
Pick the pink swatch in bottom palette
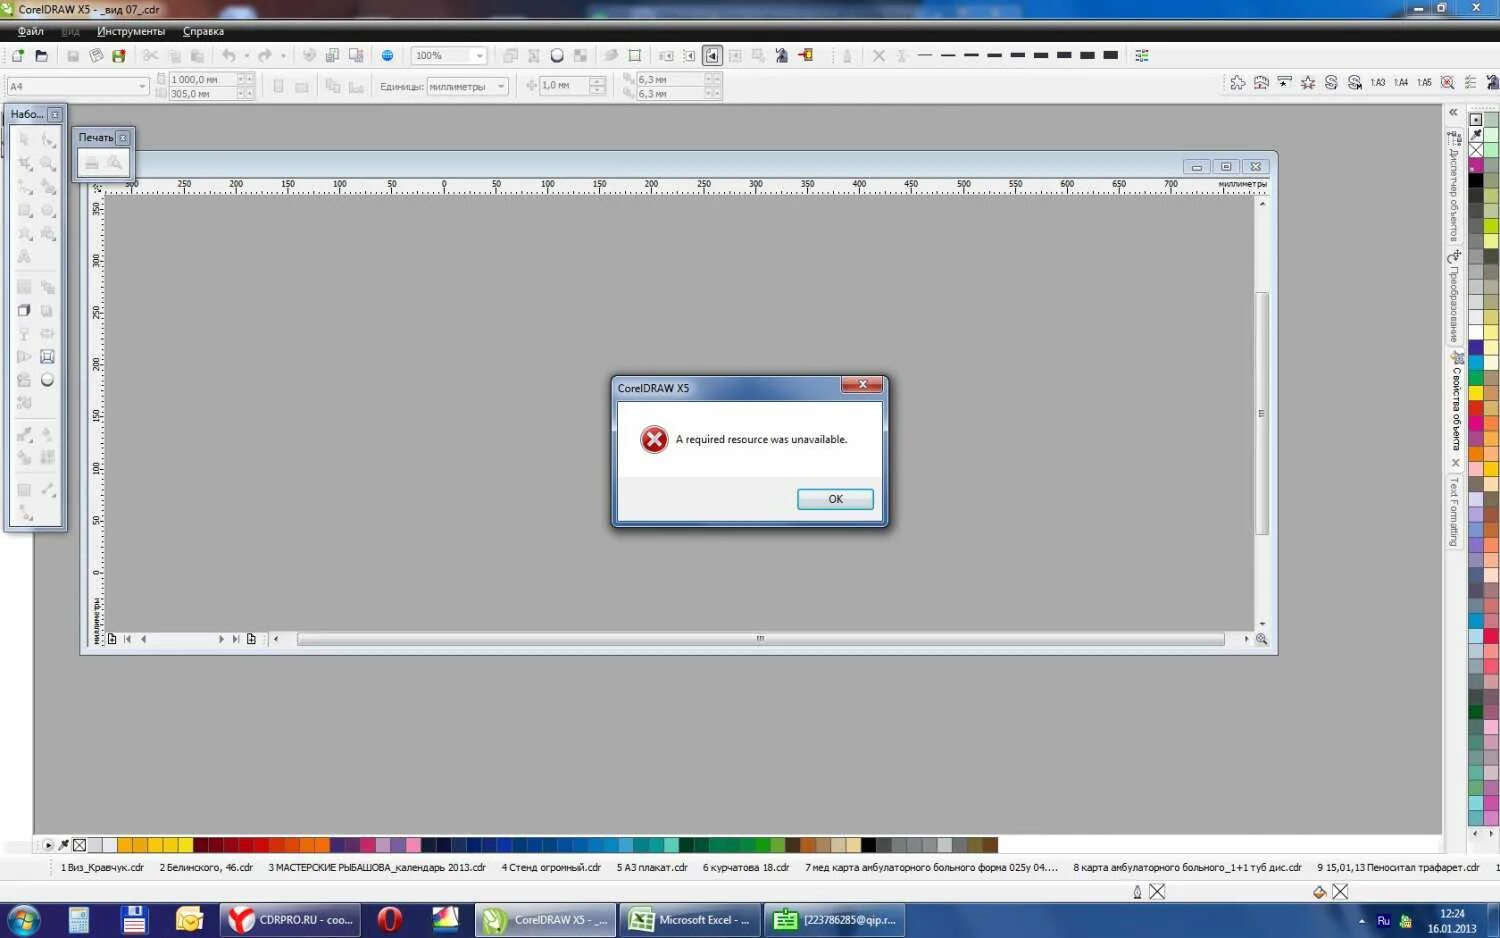[x=413, y=845]
